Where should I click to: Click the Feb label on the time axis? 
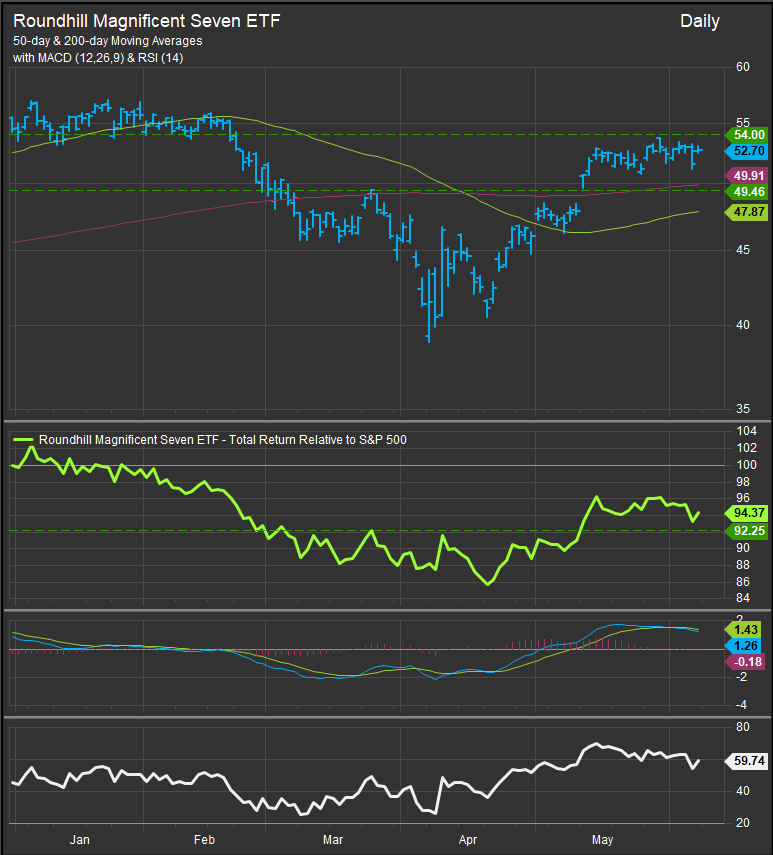204,840
